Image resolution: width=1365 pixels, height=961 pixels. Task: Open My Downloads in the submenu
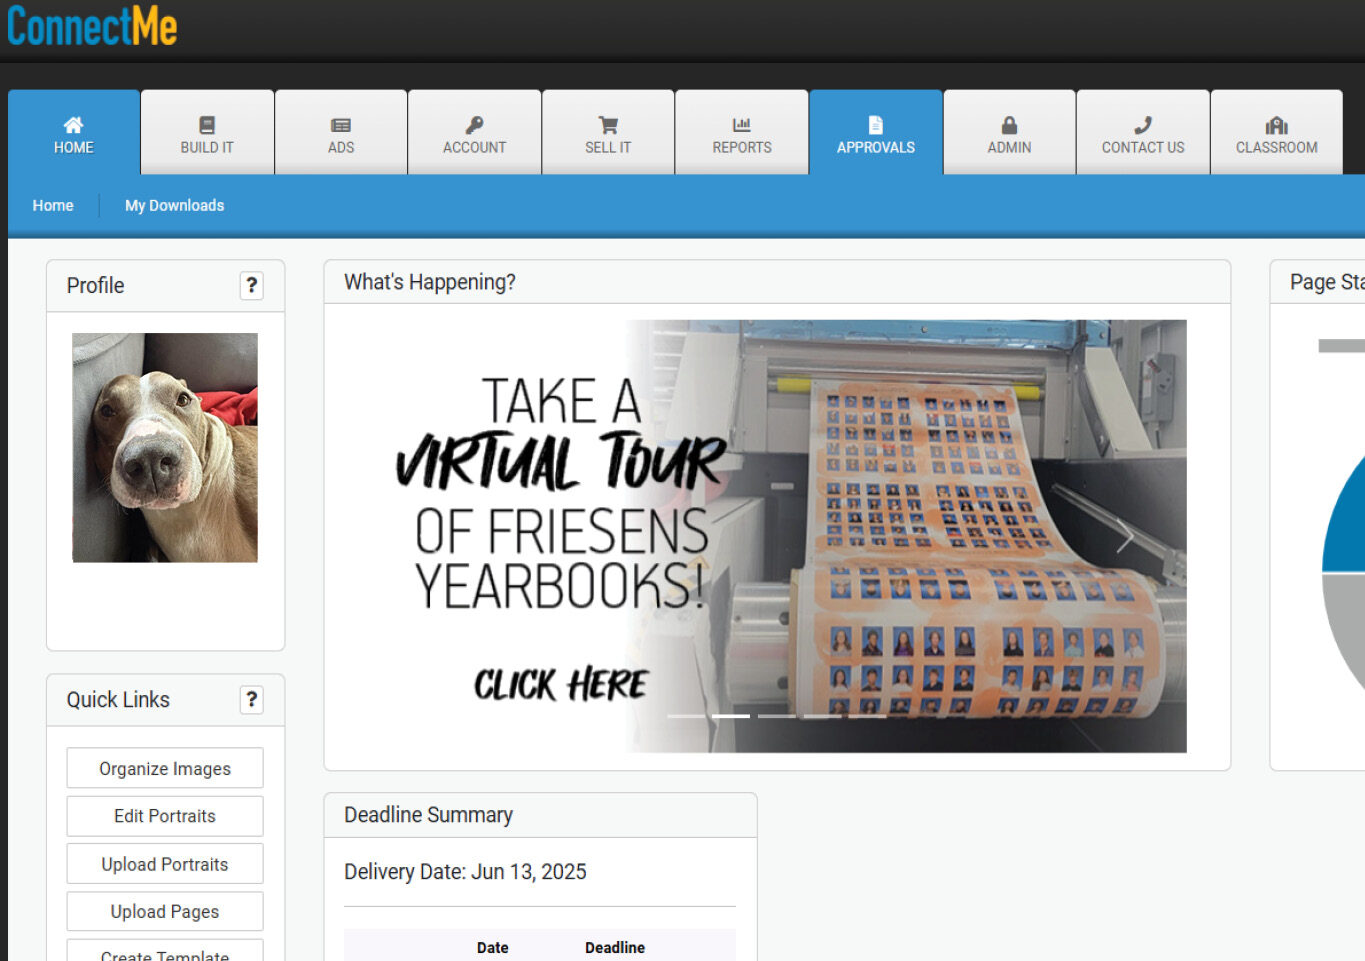click(x=174, y=205)
